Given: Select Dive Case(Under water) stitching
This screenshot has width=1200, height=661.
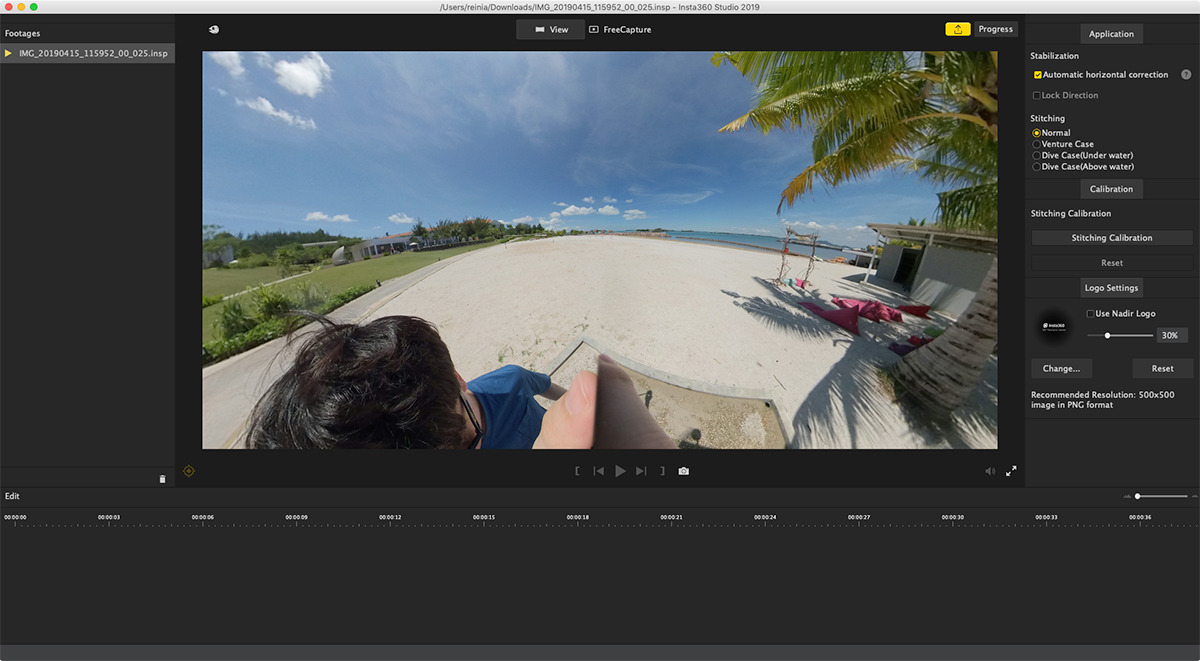Looking at the screenshot, I should click(1036, 156).
